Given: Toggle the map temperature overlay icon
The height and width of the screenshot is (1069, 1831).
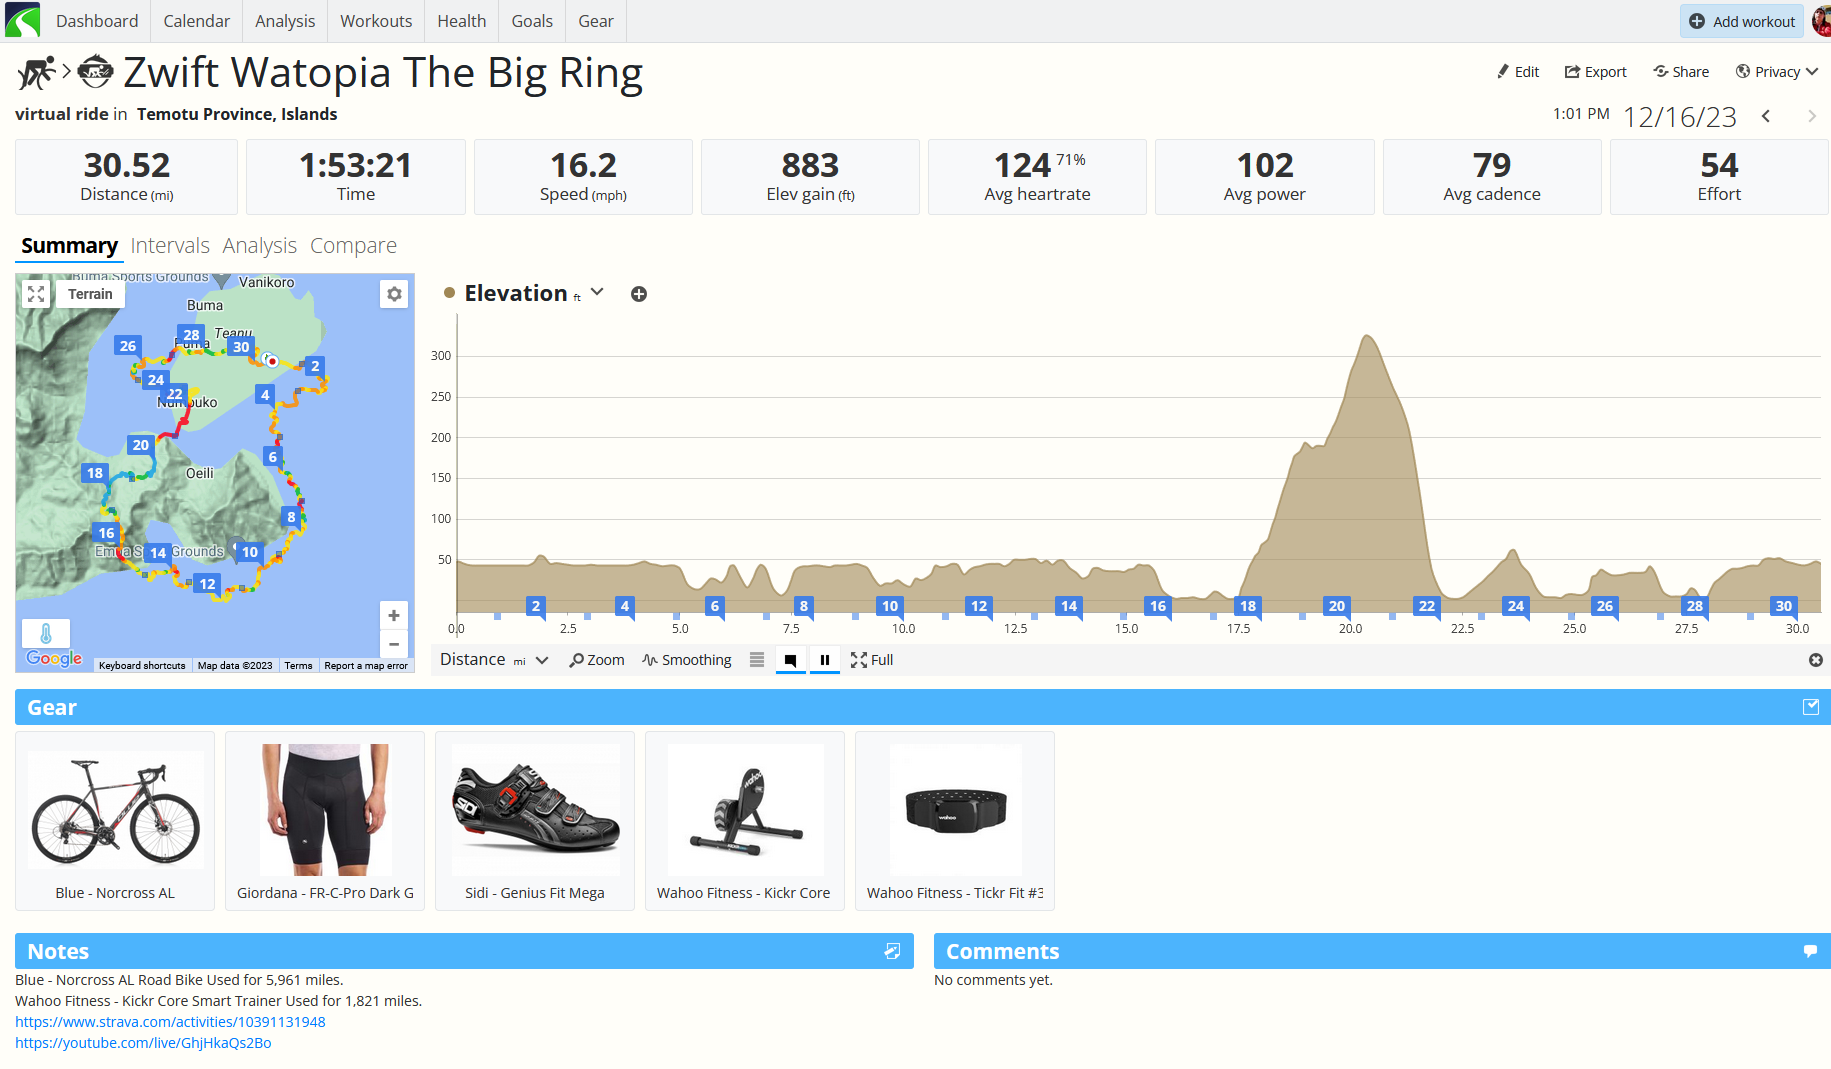Looking at the screenshot, I should (x=46, y=633).
